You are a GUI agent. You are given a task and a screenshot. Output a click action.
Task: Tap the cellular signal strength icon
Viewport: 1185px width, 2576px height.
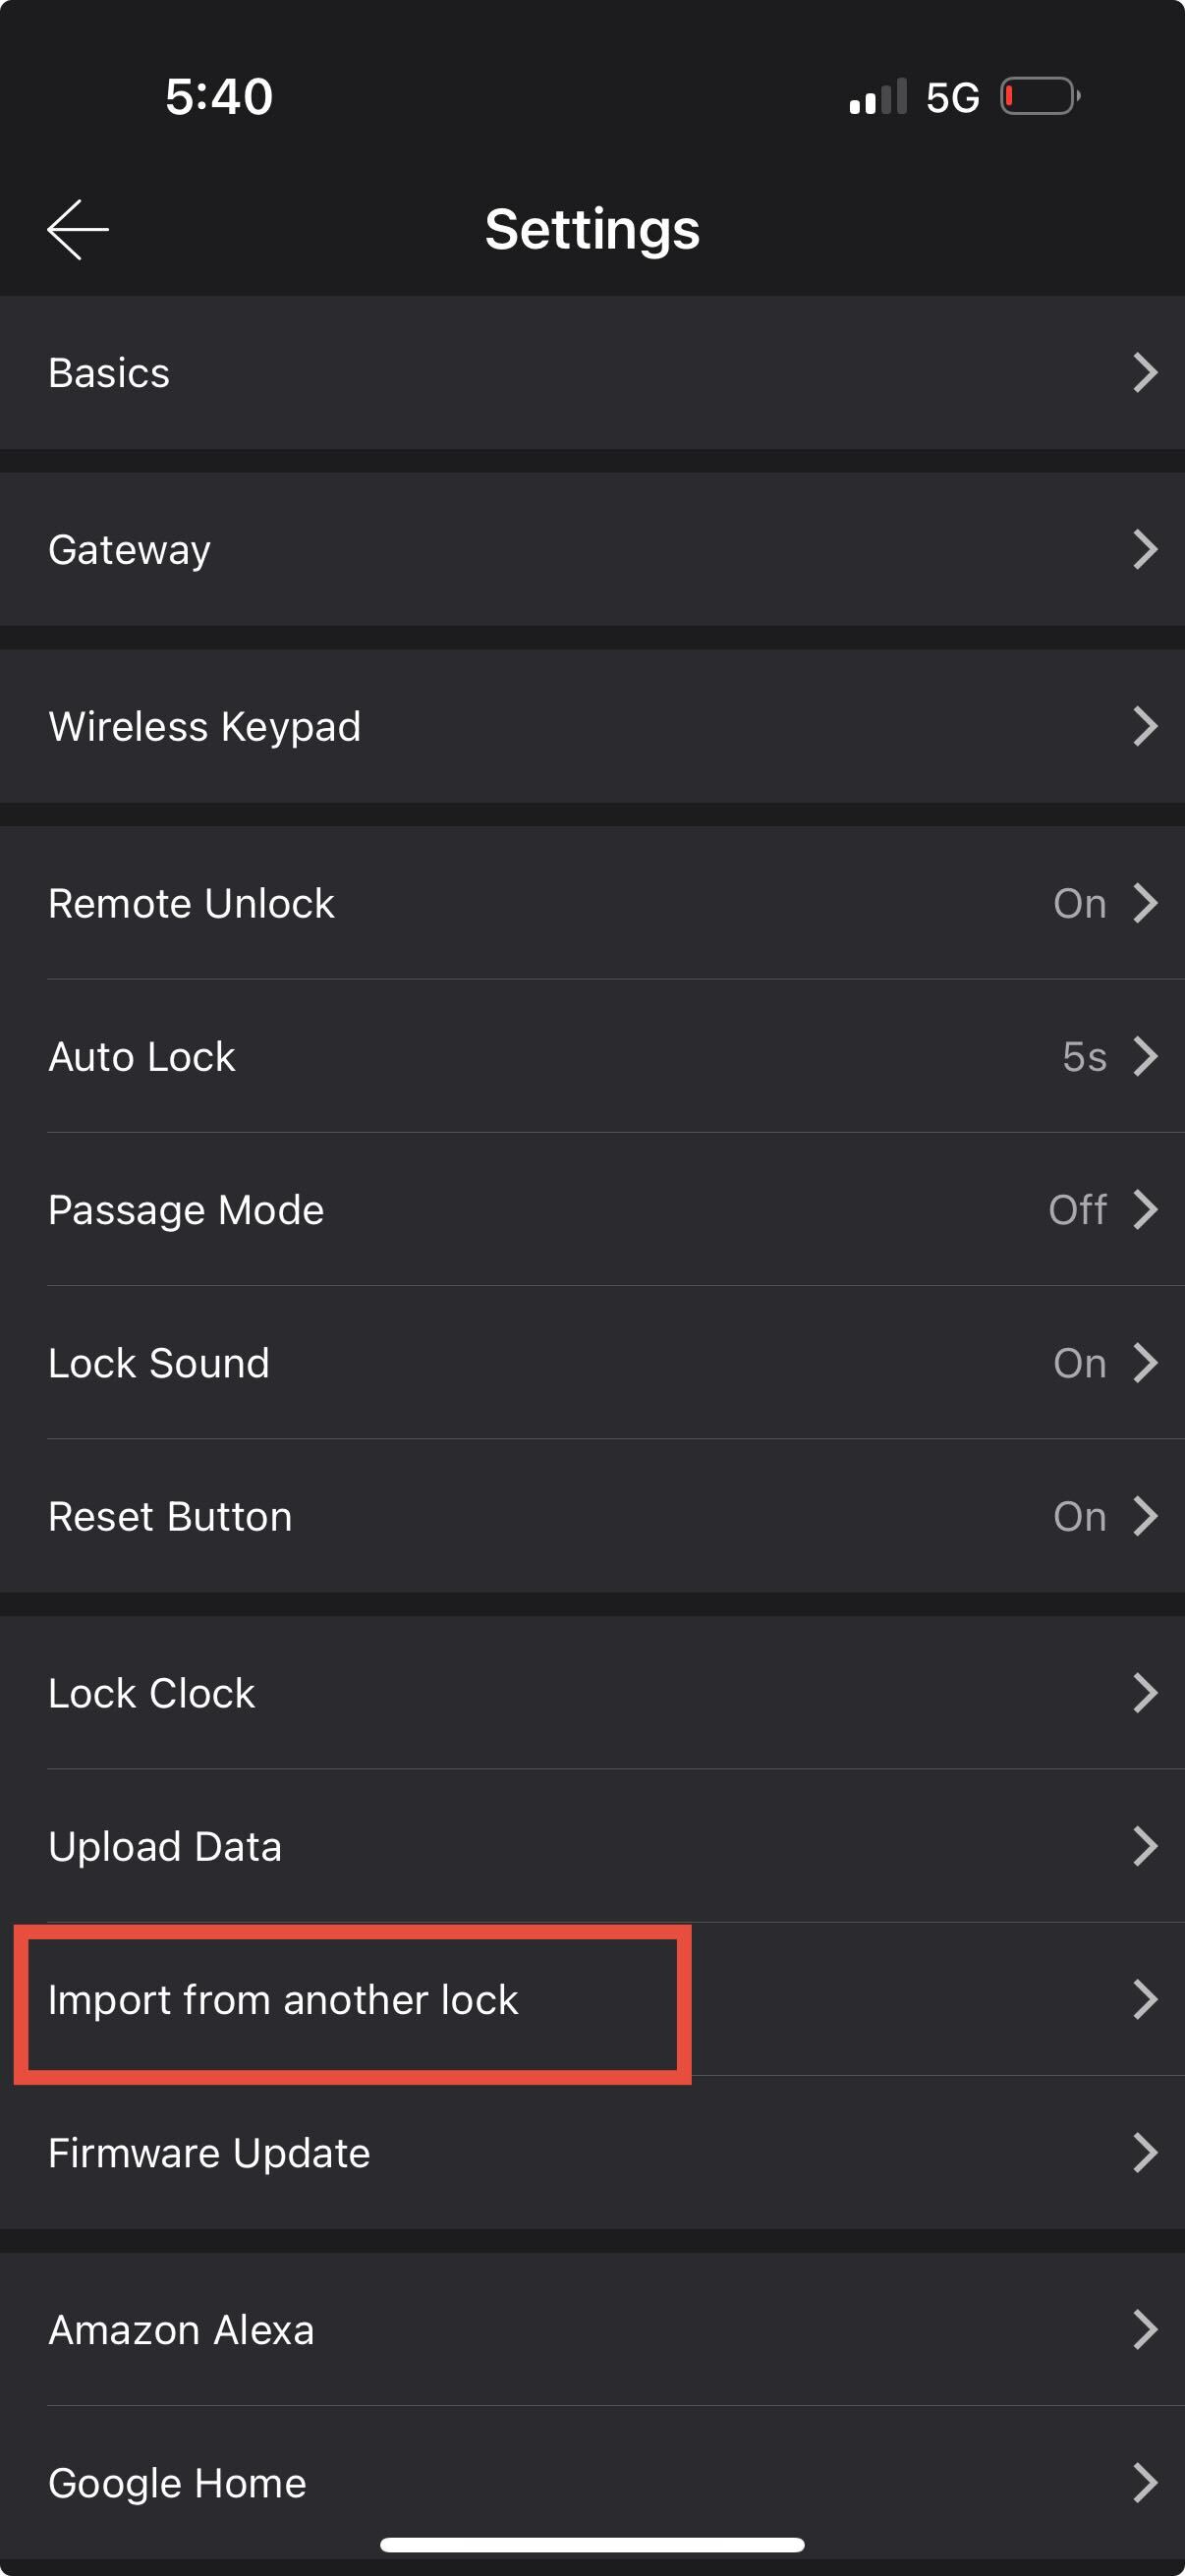tap(877, 97)
